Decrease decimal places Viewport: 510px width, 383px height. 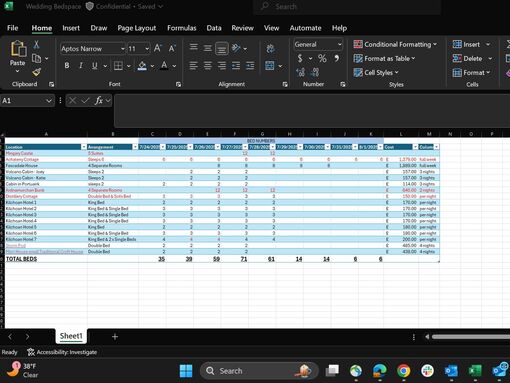(x=315, y=72)
